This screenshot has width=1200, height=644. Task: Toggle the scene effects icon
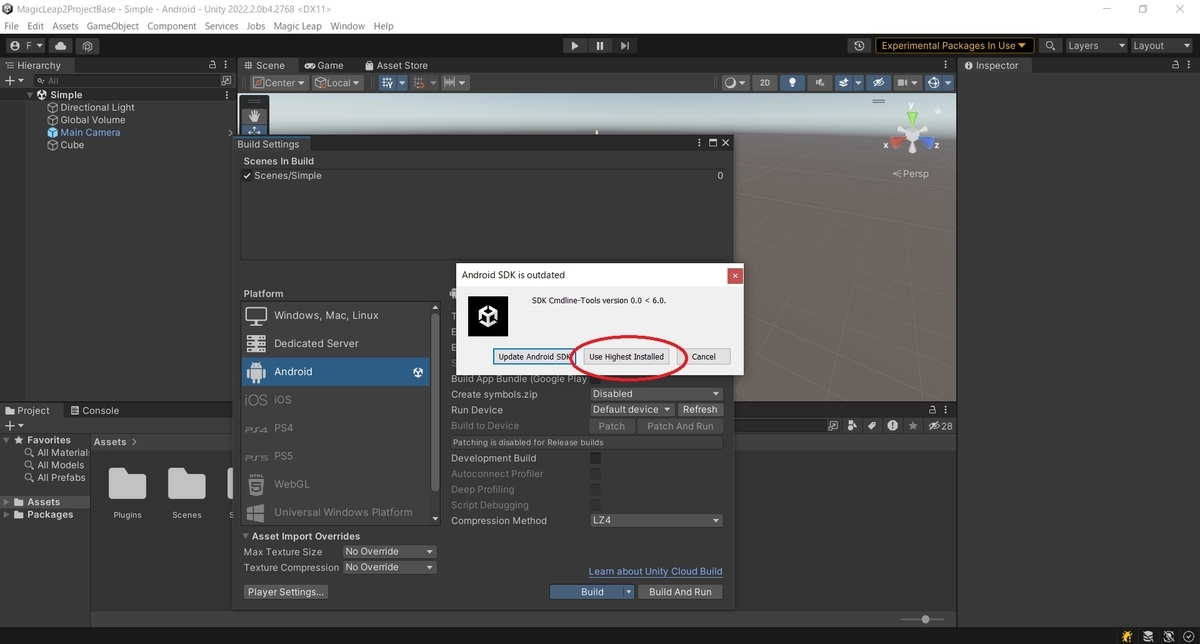point(845,83)
